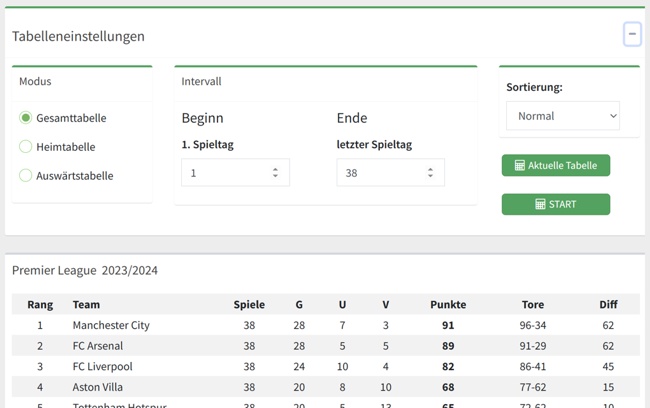650x408 pixels.
Task: Click the Team column header
Action: tap(86, 304)
